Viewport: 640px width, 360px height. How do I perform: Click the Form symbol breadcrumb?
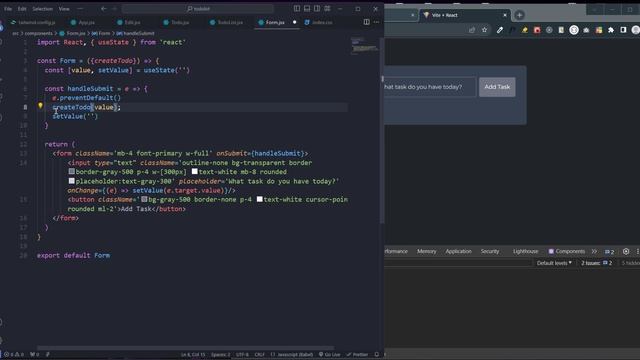tap(101, 33)
